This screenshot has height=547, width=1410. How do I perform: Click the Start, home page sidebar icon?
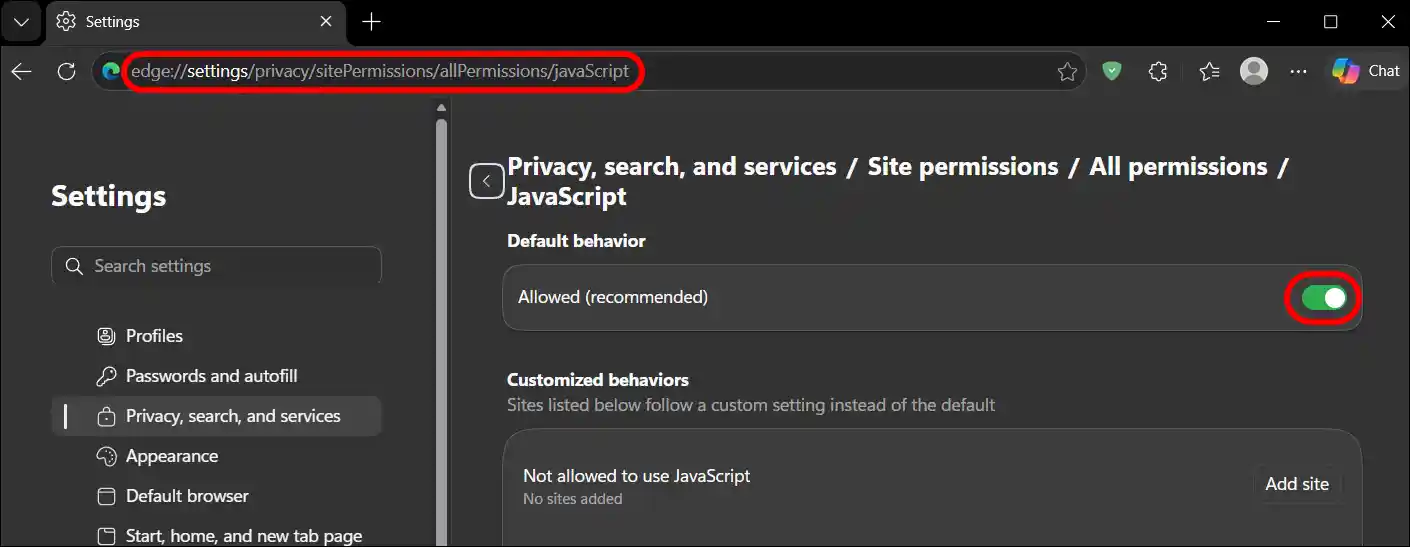pyautogui.click(x=106, y=536)
